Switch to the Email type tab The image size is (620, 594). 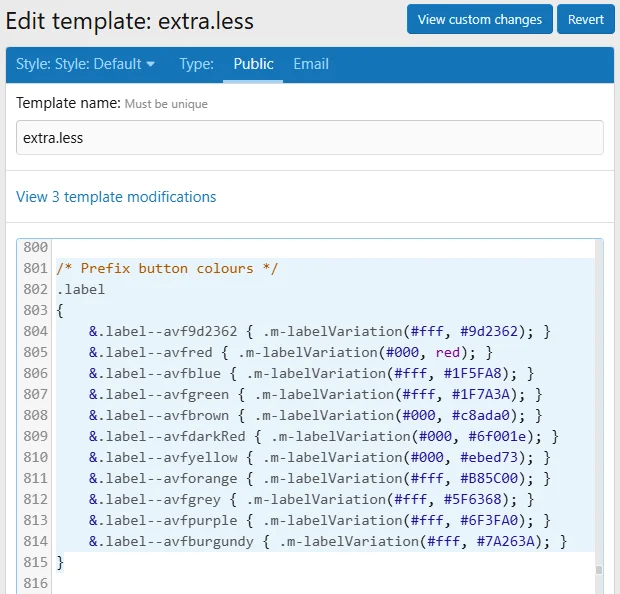click(x=311, y=64)
